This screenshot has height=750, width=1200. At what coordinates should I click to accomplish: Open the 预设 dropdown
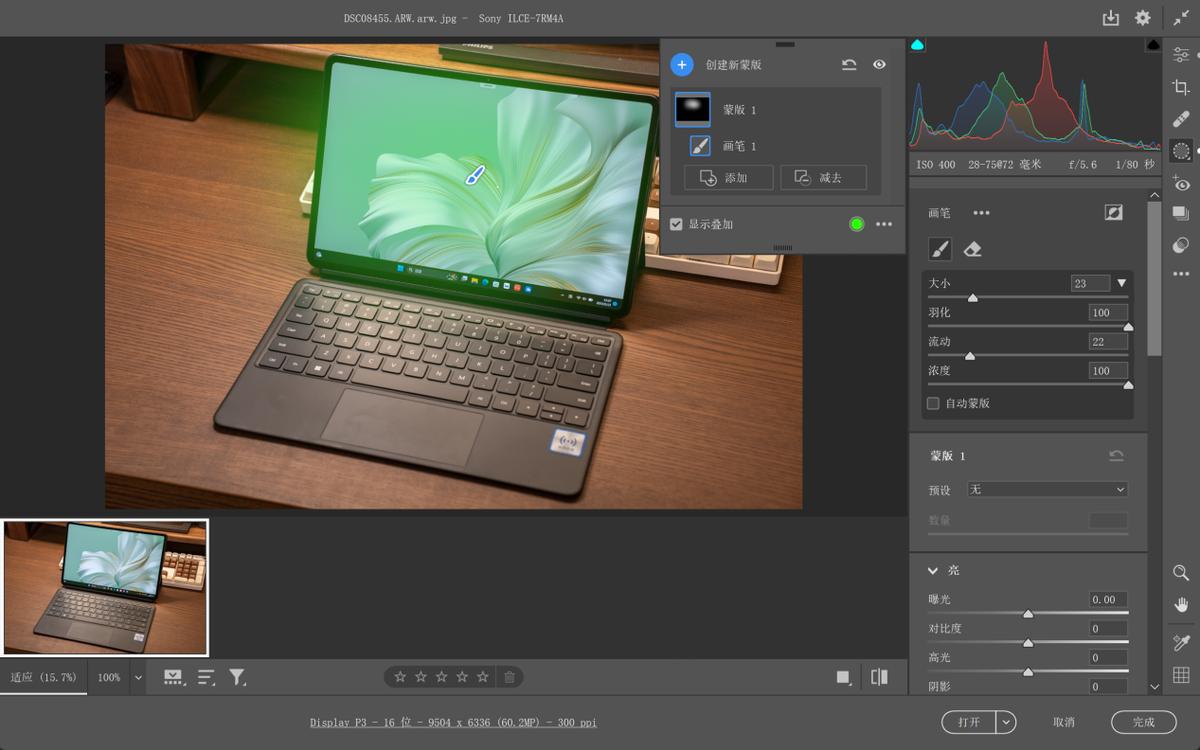(x=1047, y=490)
